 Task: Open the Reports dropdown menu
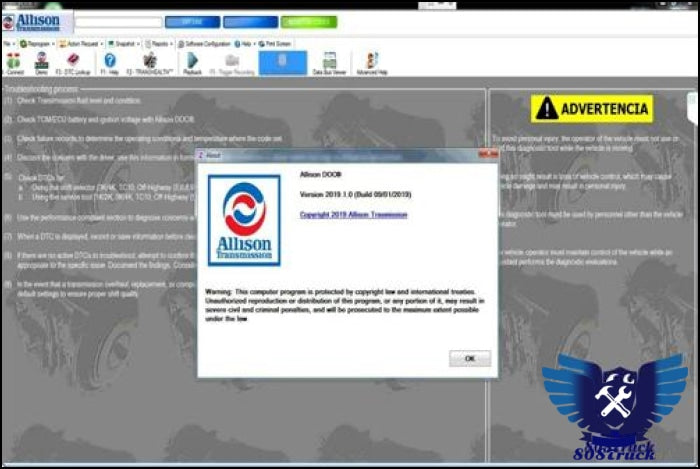pos(159,44)
